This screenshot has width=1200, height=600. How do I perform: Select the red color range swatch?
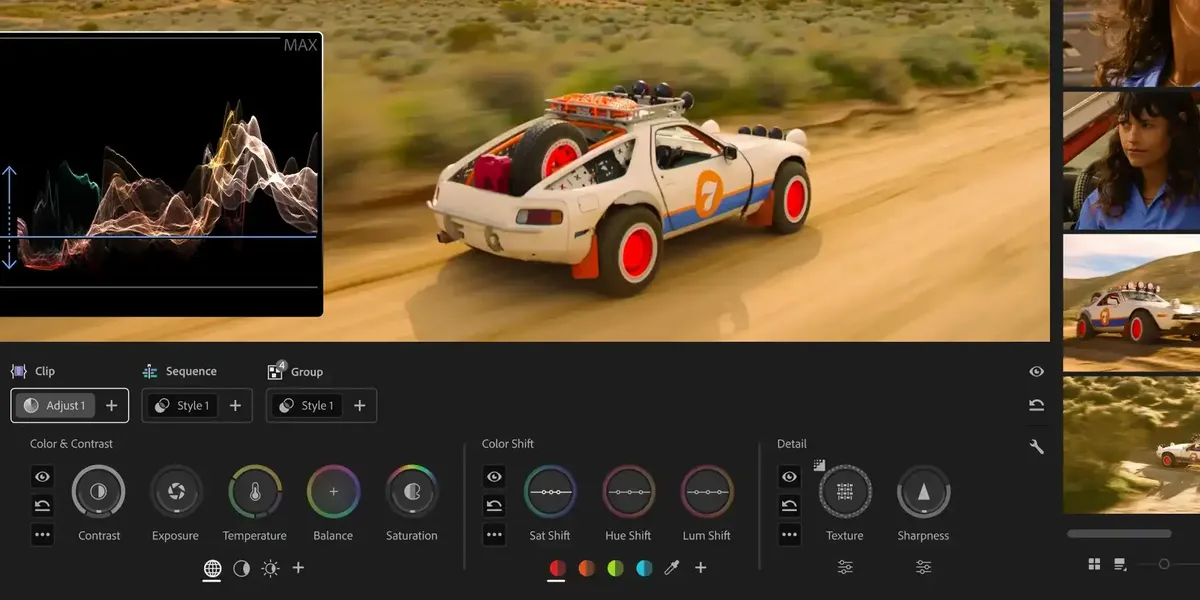(558, 568)
